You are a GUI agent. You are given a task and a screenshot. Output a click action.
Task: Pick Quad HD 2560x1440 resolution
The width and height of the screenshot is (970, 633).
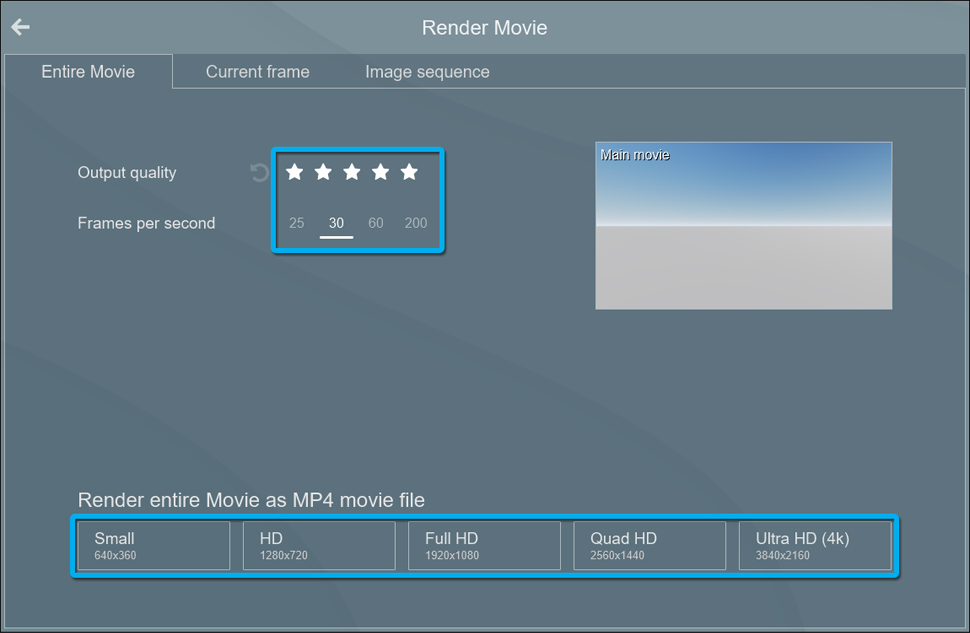[x=649, y=545]
